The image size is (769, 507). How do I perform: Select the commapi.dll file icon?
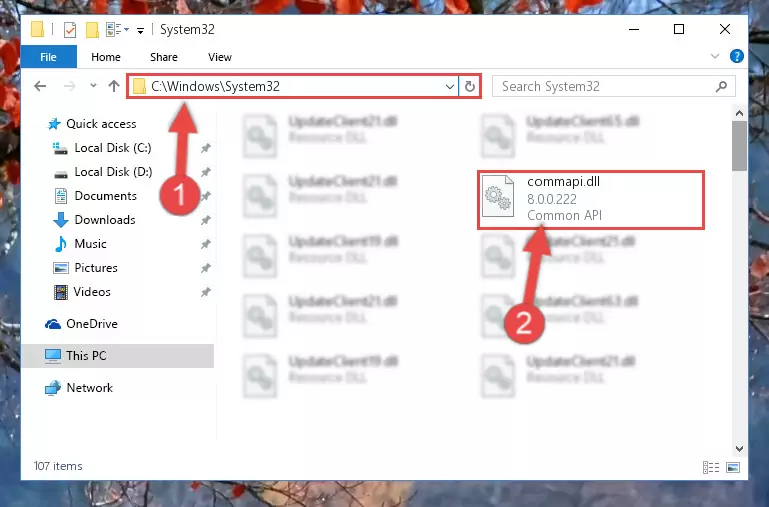pos(498,196)
